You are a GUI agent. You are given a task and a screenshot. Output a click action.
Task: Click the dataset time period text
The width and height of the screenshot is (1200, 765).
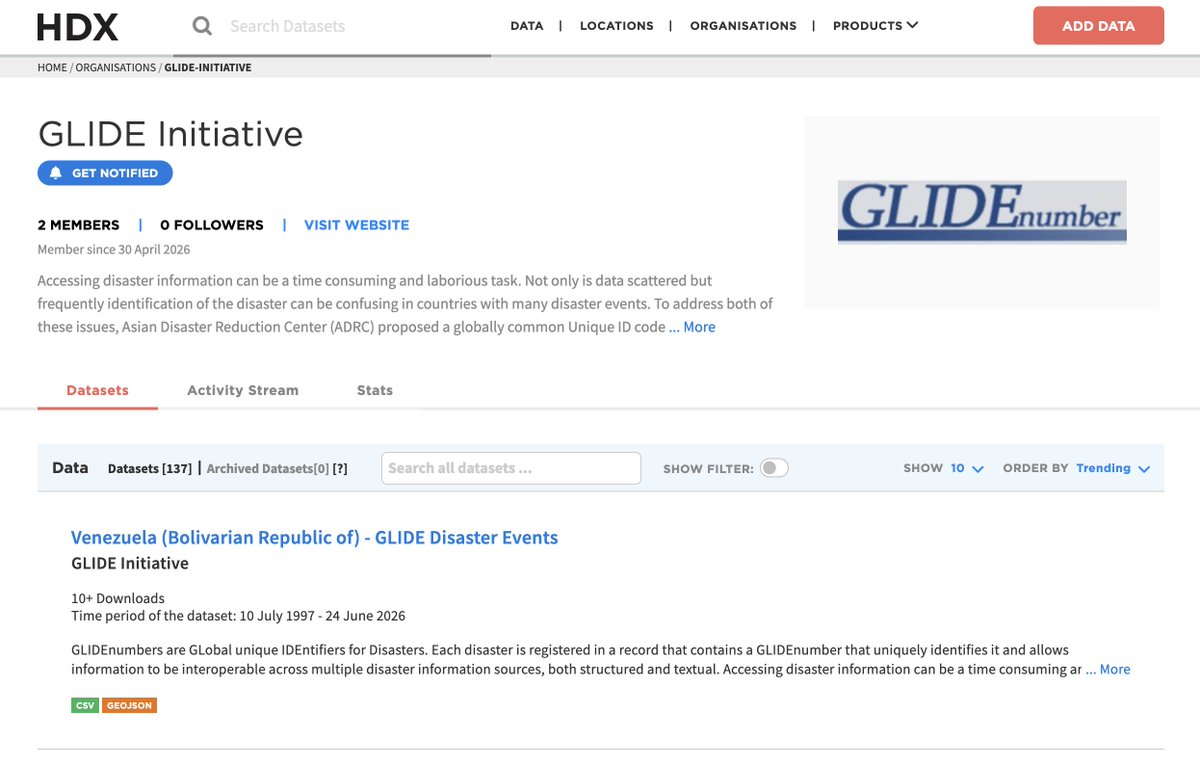coord(238,615)
